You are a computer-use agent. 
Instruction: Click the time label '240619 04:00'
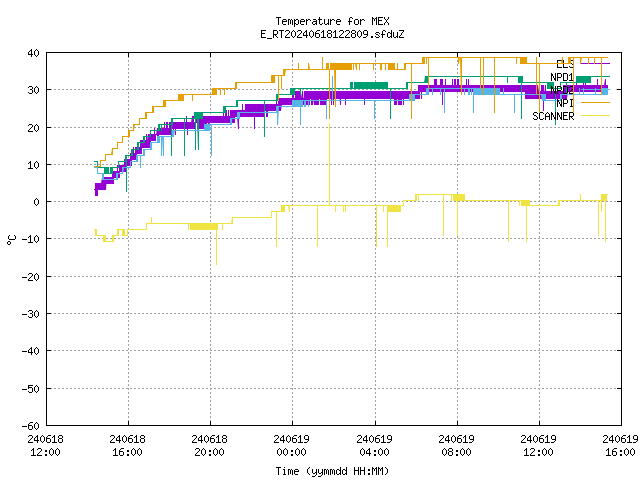pos(374,446)
